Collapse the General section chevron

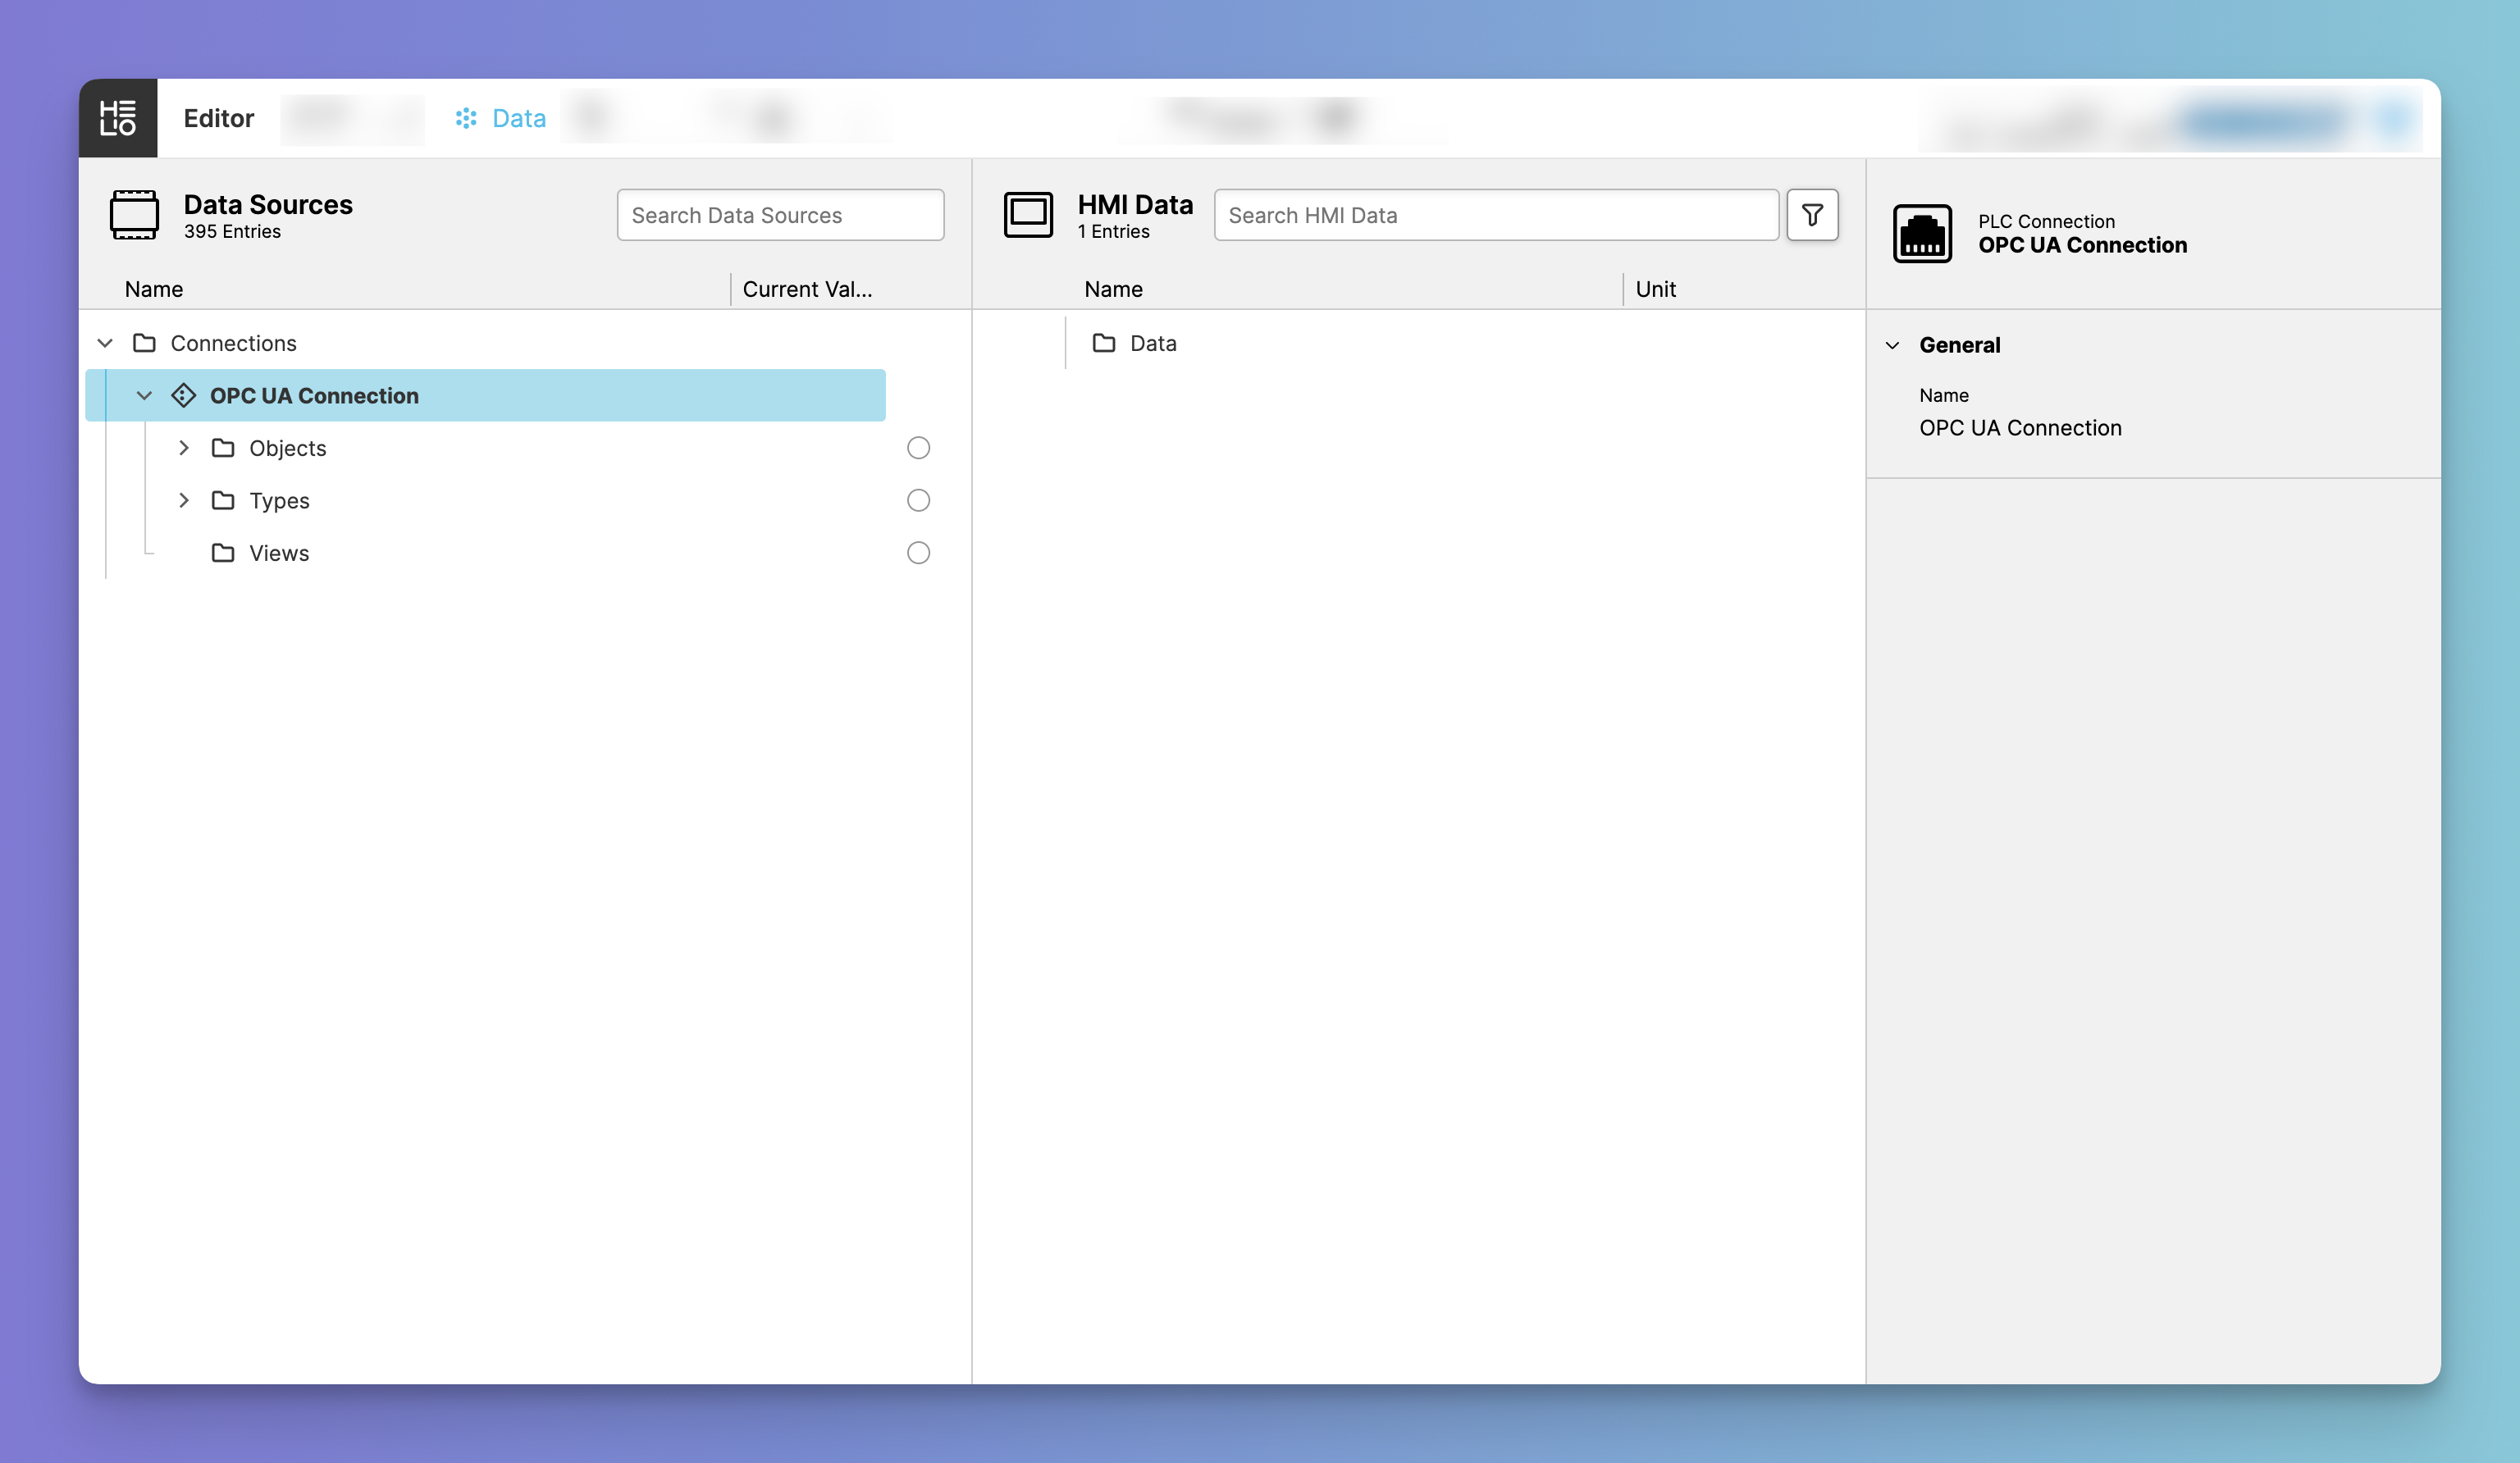pyautogui.click(x=1892, y=345)
